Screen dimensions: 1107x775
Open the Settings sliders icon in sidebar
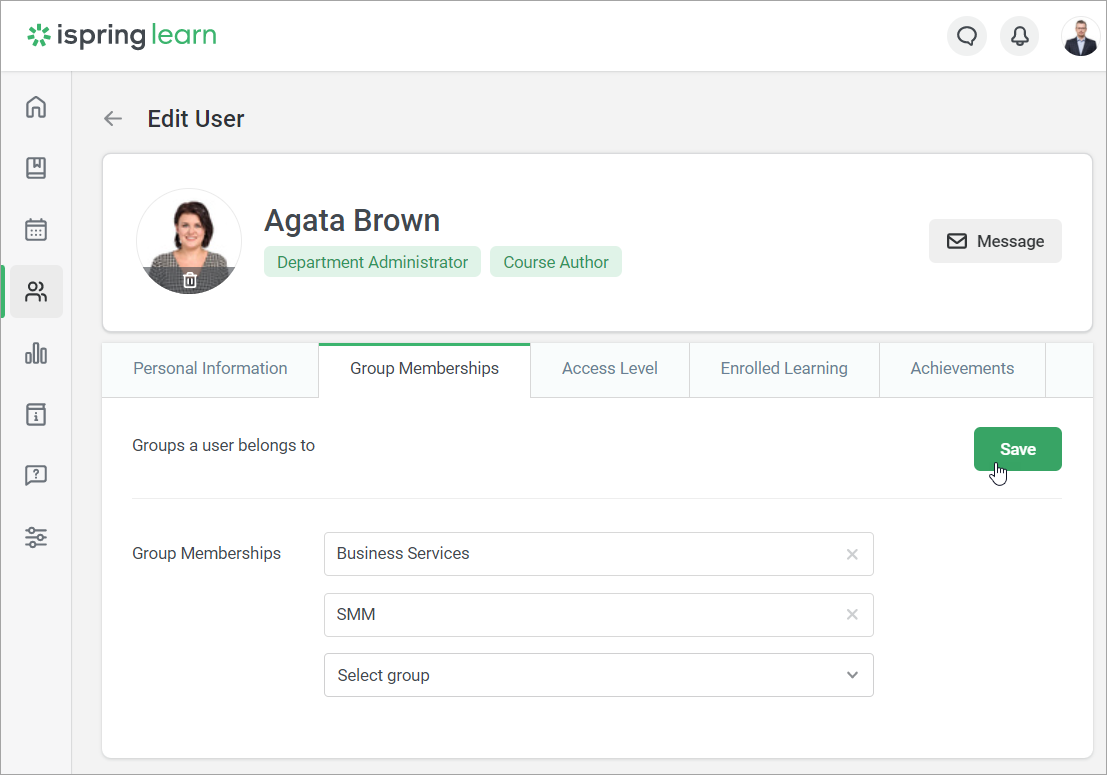point(36,537)
